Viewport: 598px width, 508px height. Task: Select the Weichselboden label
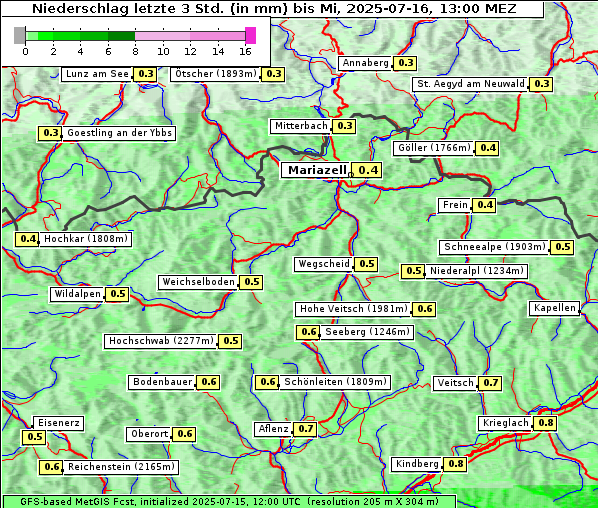point(198,282)
